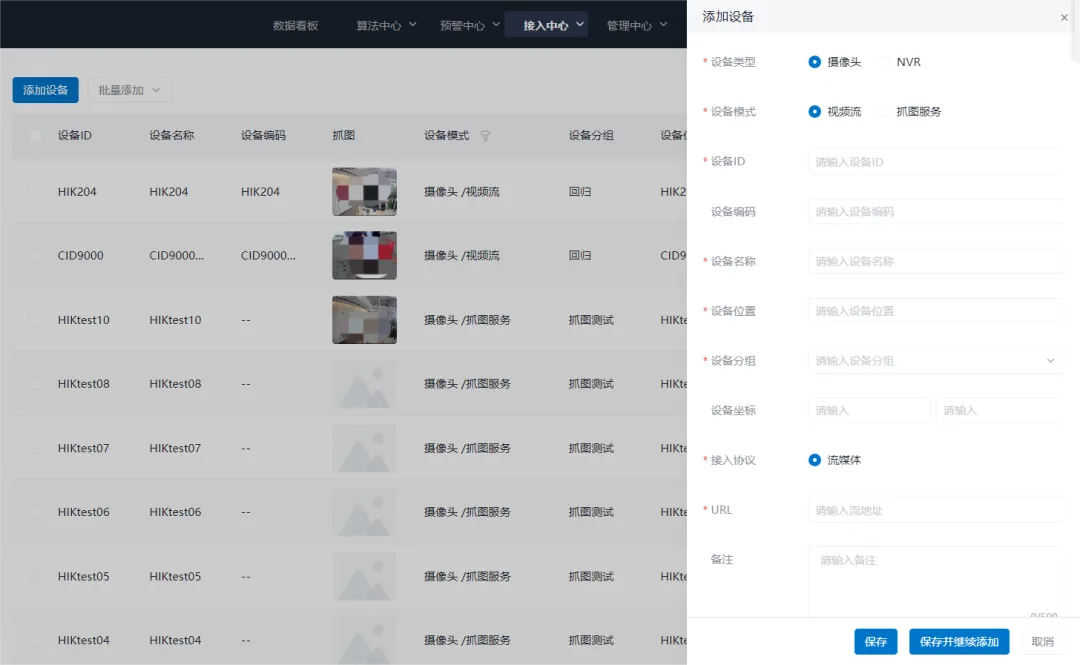The height and width of the screenshot is (665, 1080).
Task: Expand the 管理中心 menu
Action: point(636,25)
